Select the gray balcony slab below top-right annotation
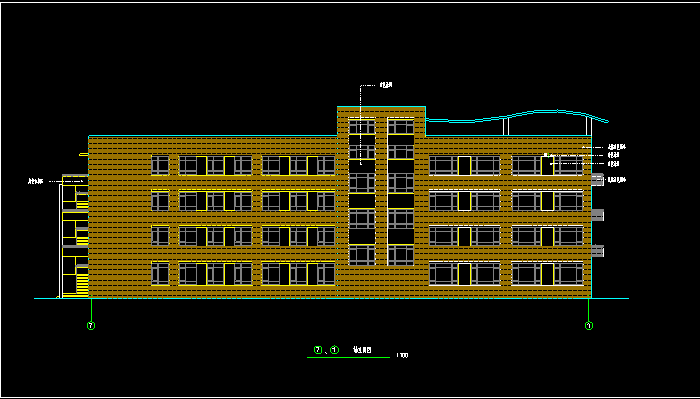Screen dimensions: 700x399 [598, 180]
